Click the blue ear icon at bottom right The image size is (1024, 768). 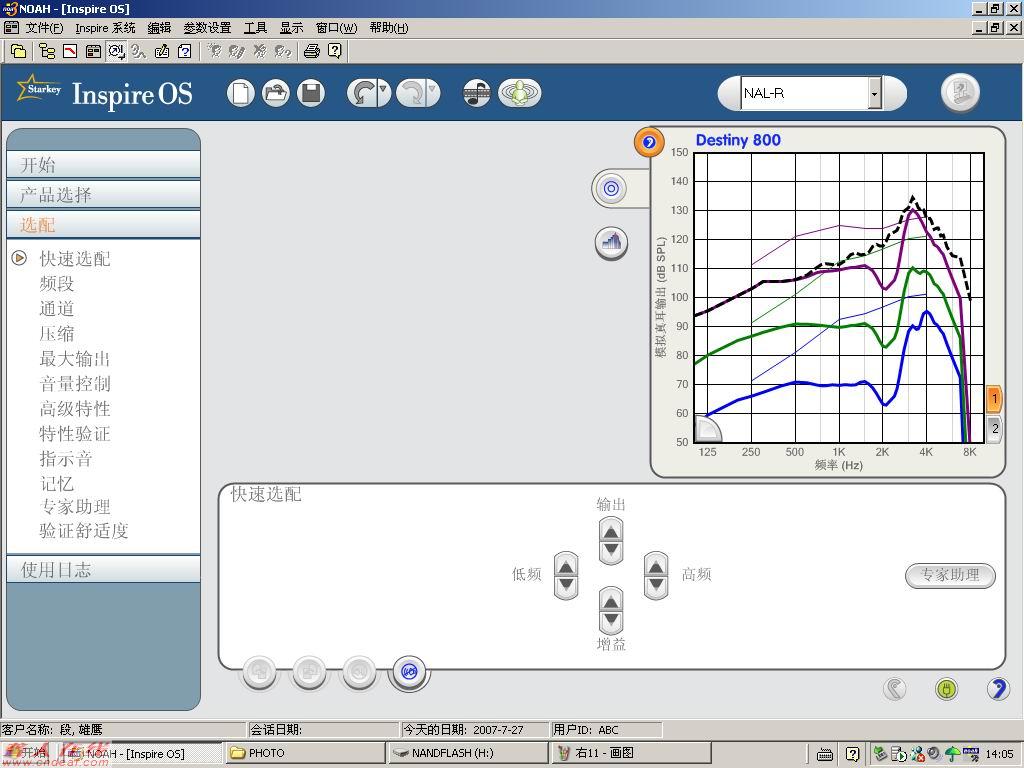click(x=998, y=688)
